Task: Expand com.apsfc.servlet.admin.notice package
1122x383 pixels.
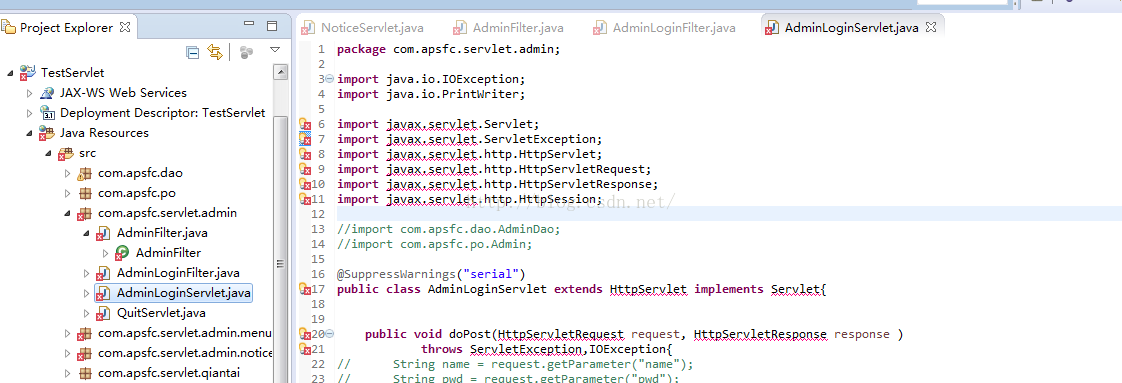Action: [68, 354]
